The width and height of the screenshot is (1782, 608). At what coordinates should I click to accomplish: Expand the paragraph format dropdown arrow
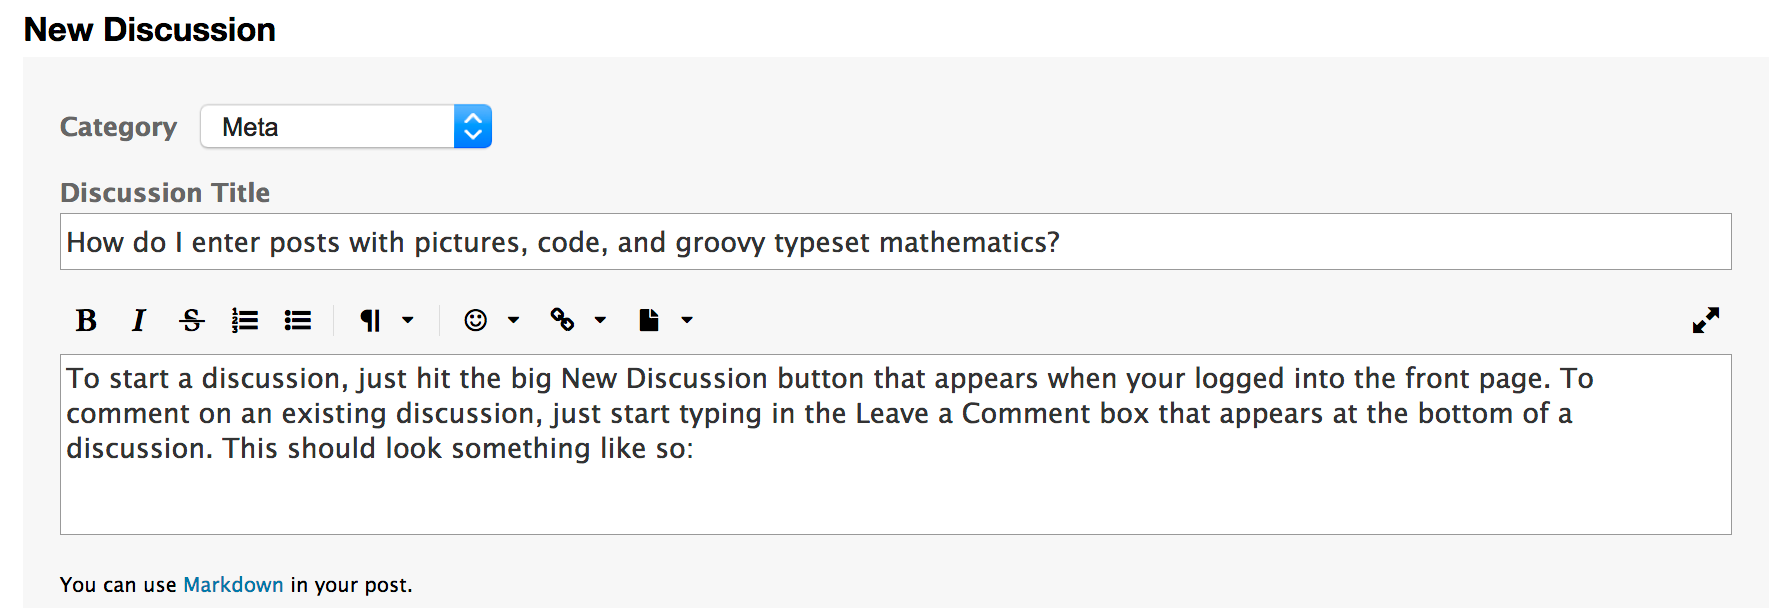(x=408, y=320)
